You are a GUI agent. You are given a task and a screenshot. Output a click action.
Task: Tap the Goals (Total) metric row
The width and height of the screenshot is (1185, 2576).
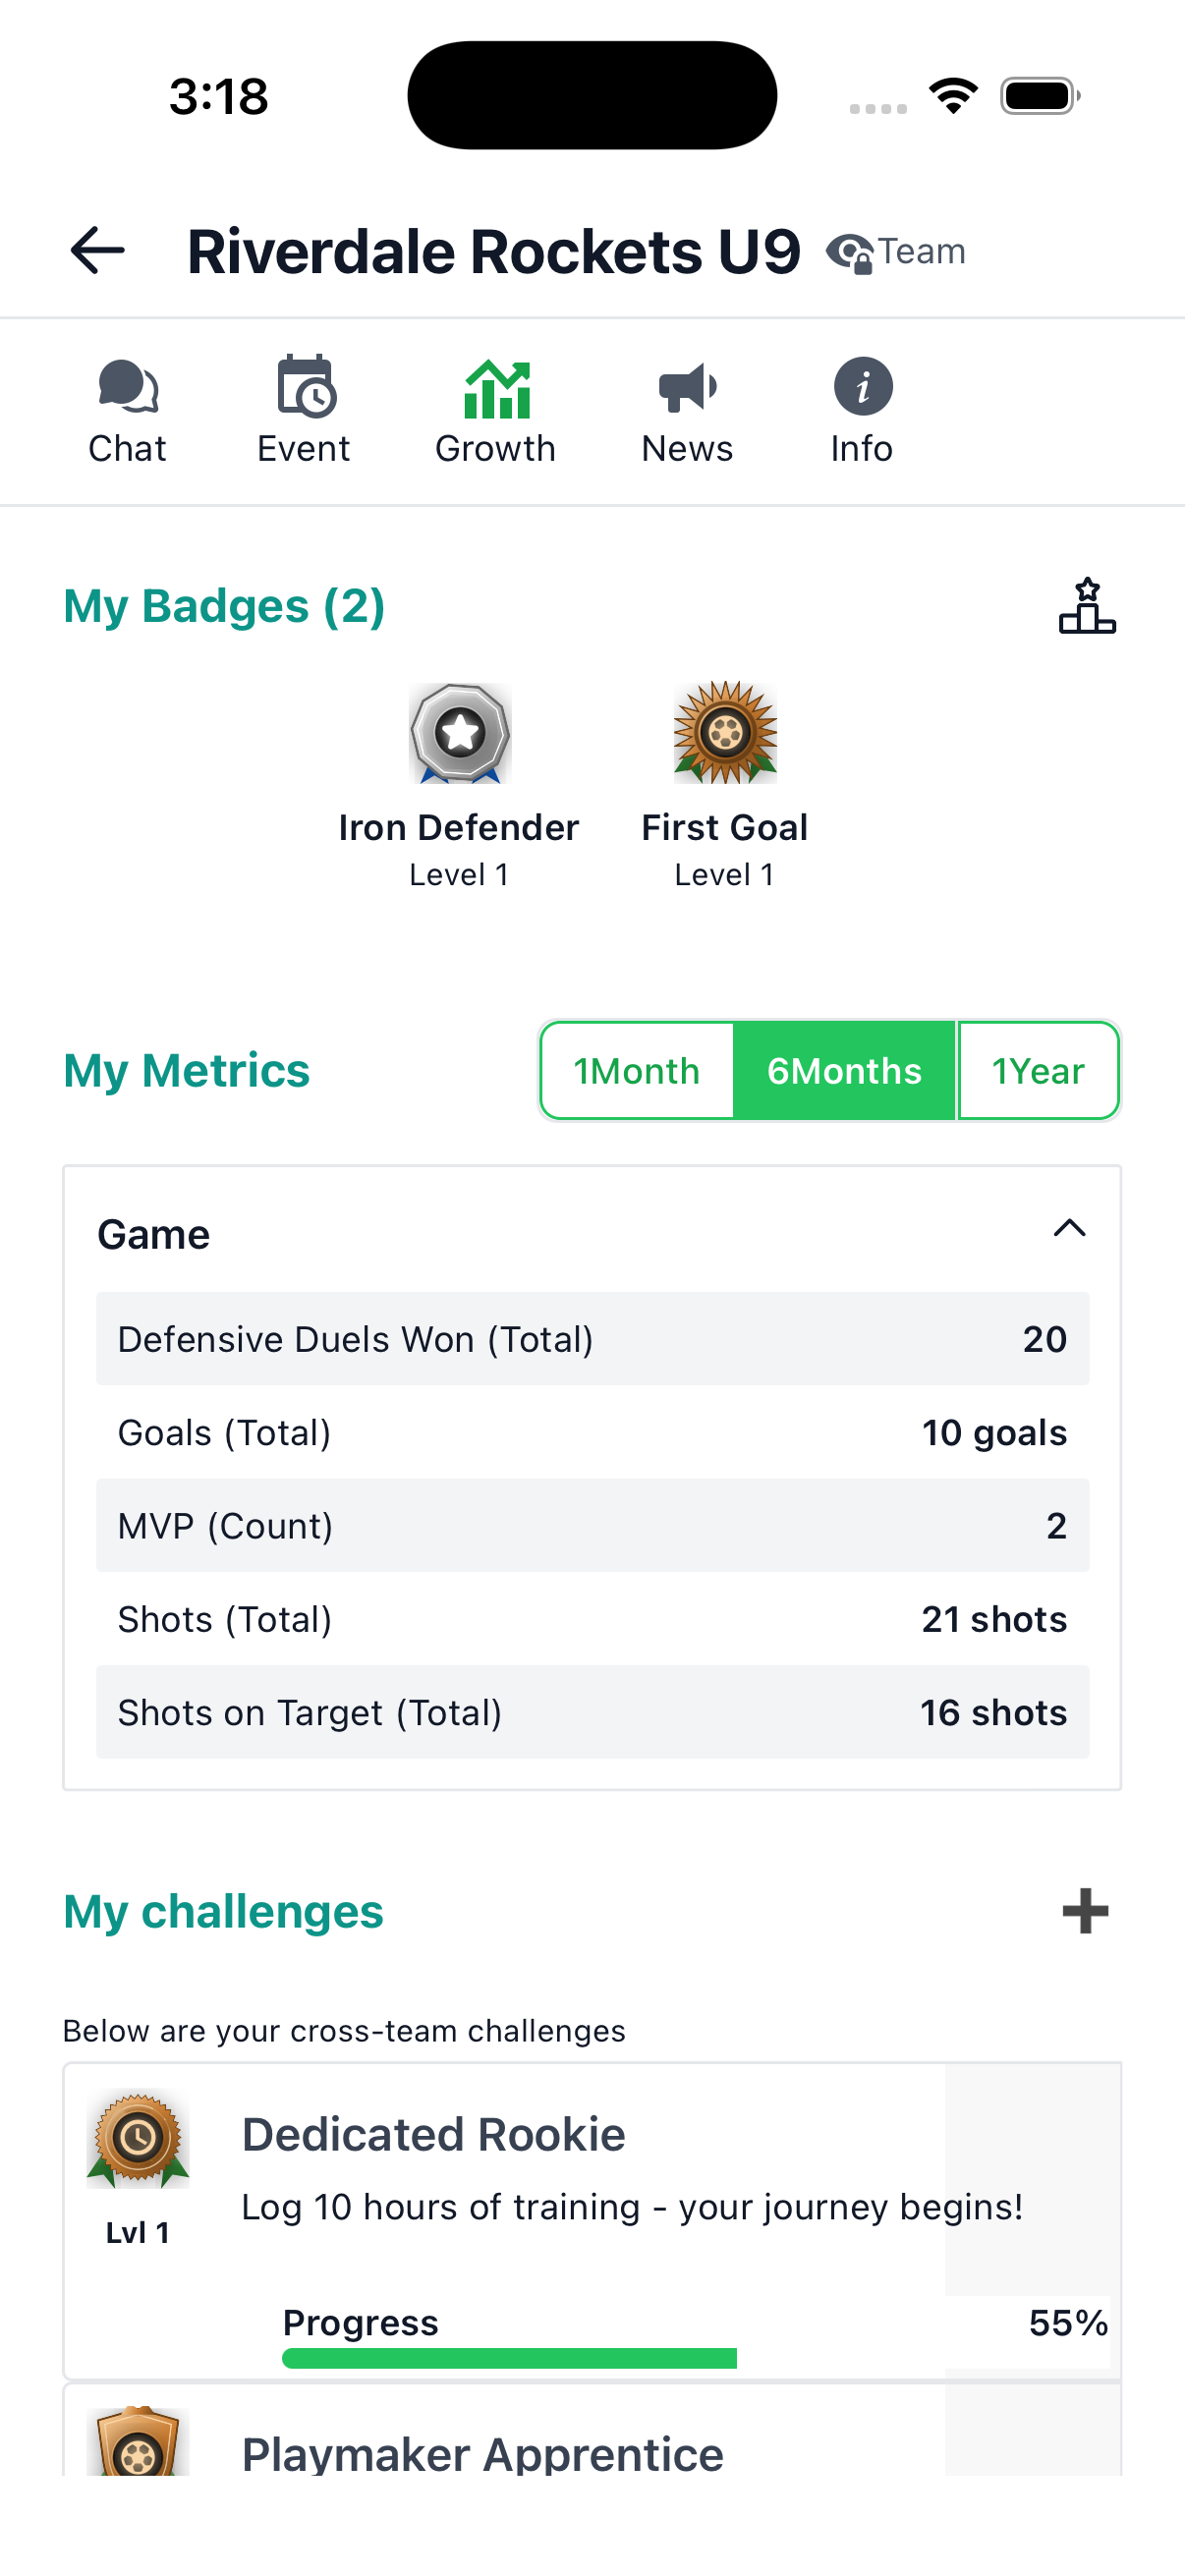(x=592, y=1433)
